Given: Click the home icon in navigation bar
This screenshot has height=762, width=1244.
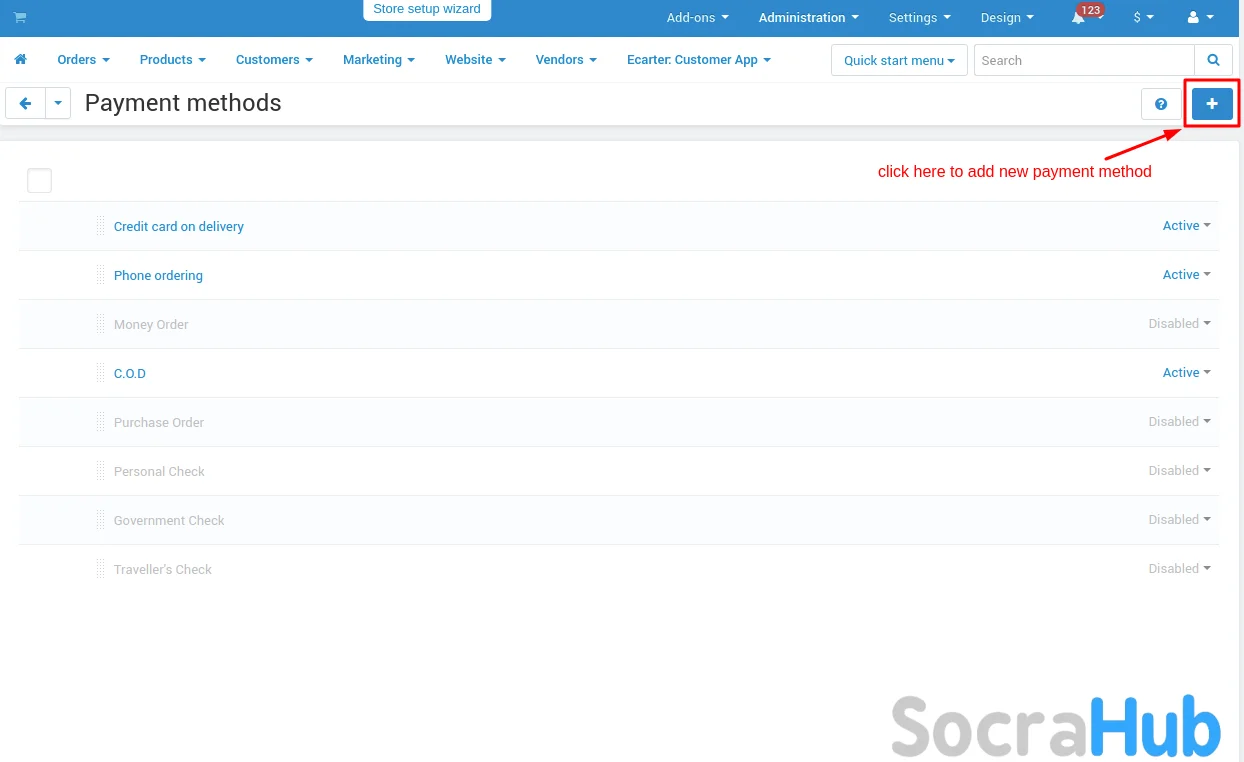Looking at the screenshot, I should 20,60.
